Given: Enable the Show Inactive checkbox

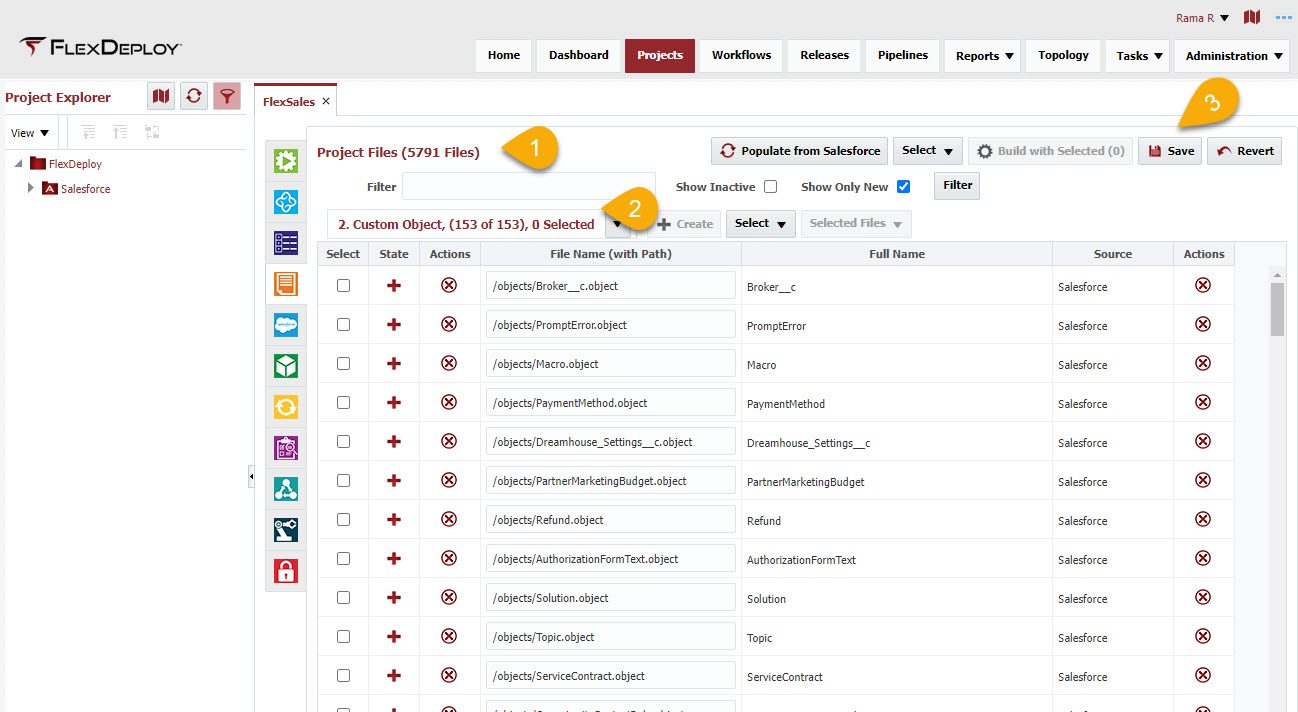Looking at the screenshot, I should [x=770, y=186].
